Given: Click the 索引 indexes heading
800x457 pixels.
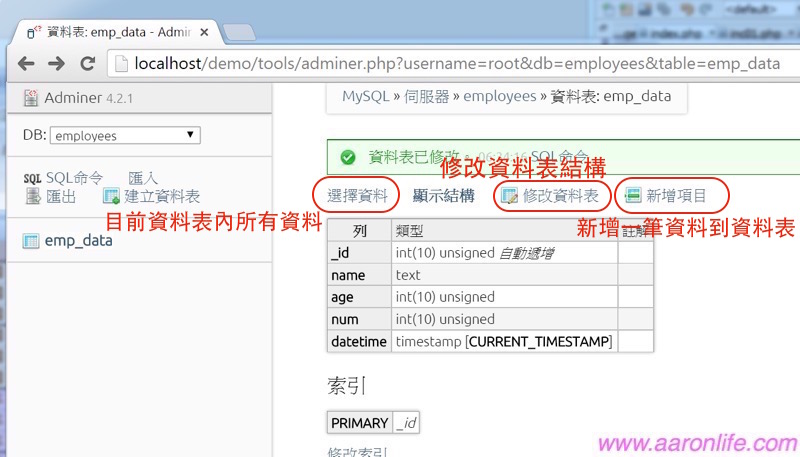Looking at the screenshot, I should point(345,386).
